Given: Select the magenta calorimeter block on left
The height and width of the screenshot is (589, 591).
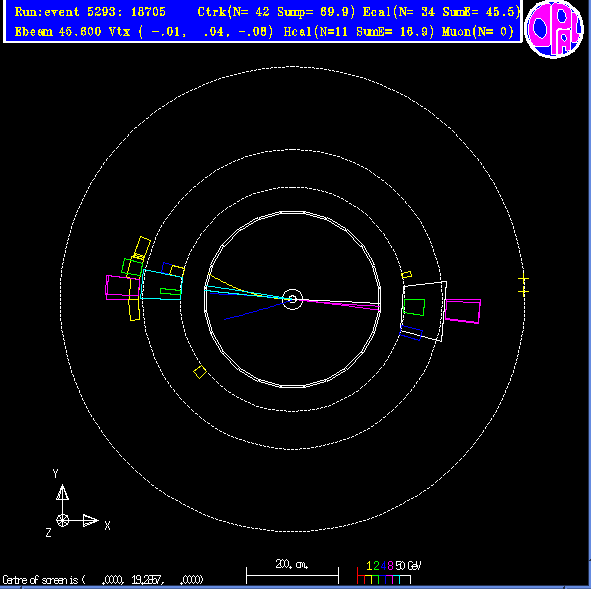Looking at the screenshot, I should 123,288.
